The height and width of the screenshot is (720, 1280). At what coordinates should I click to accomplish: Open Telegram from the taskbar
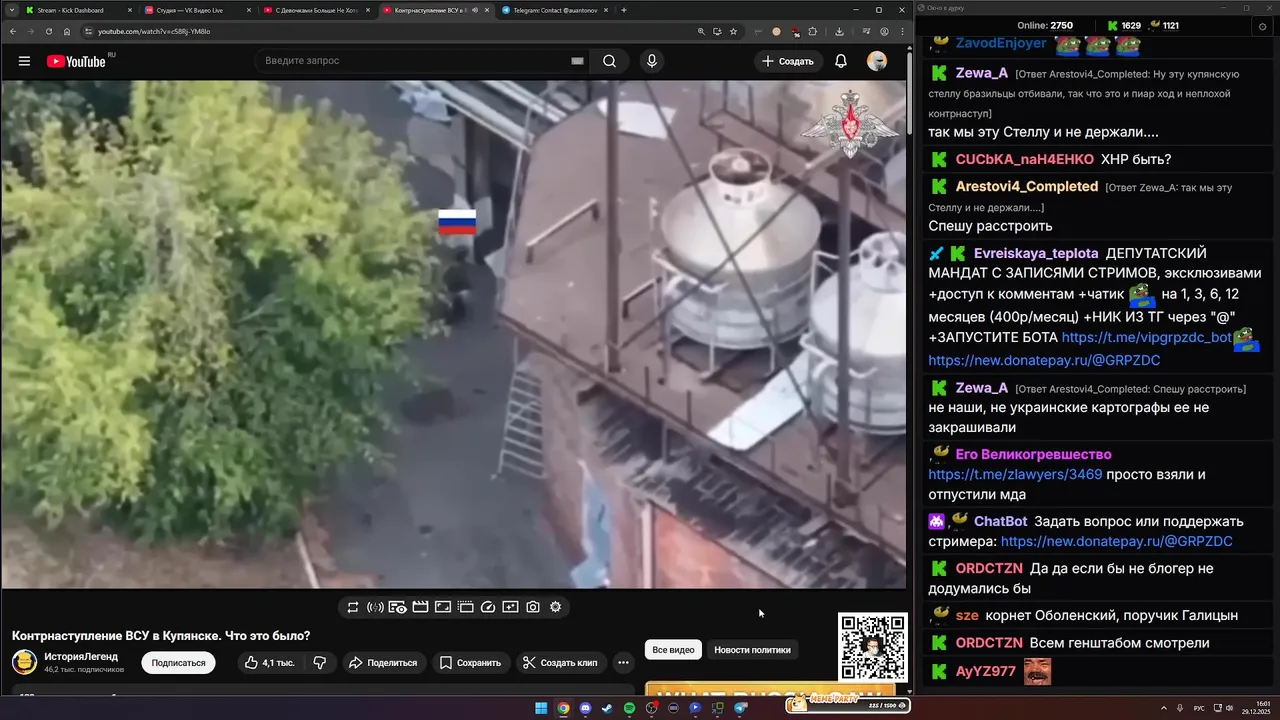741,708
